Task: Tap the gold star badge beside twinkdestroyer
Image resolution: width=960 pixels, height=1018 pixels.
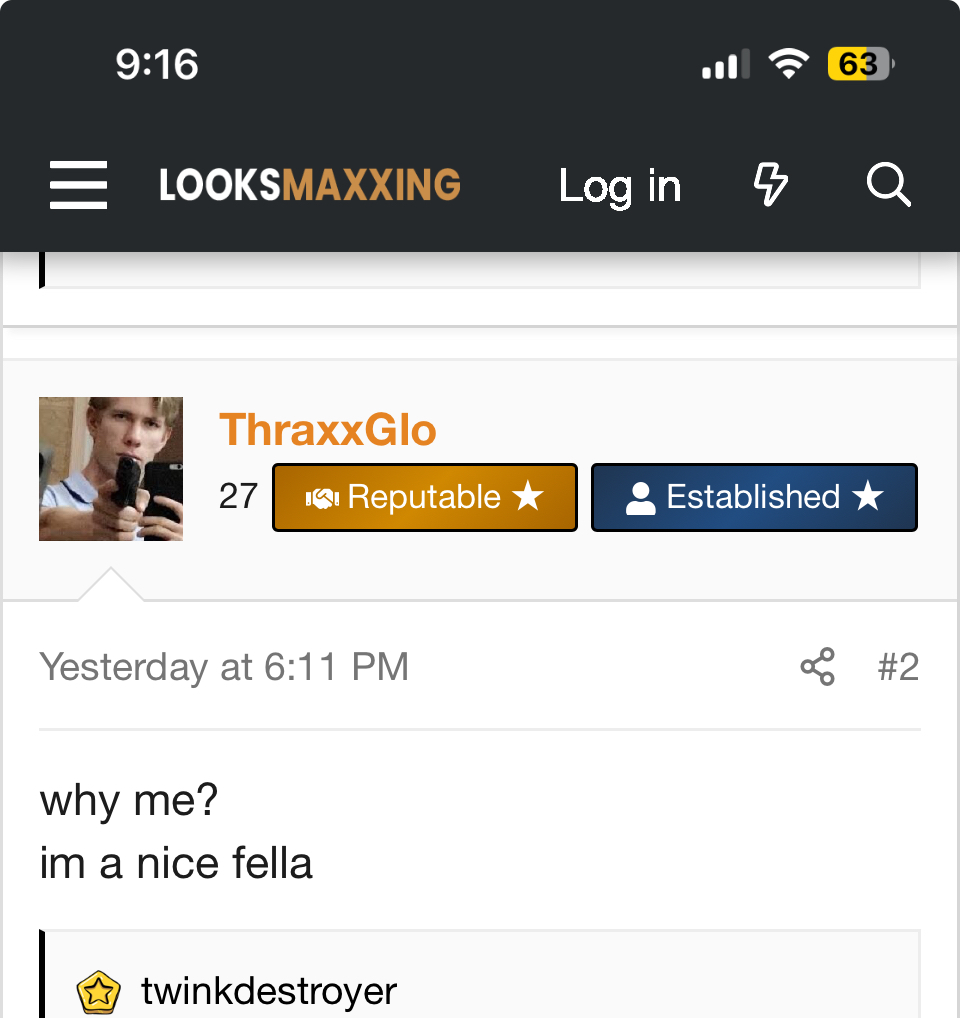Action: [99, 992]
